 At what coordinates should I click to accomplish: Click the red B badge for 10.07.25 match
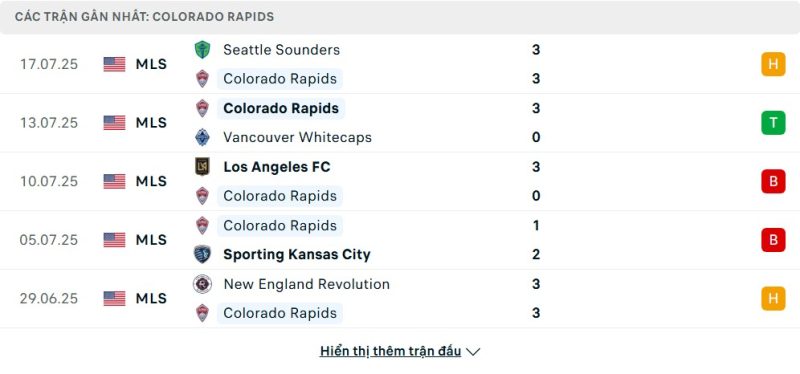click(773, 181)
